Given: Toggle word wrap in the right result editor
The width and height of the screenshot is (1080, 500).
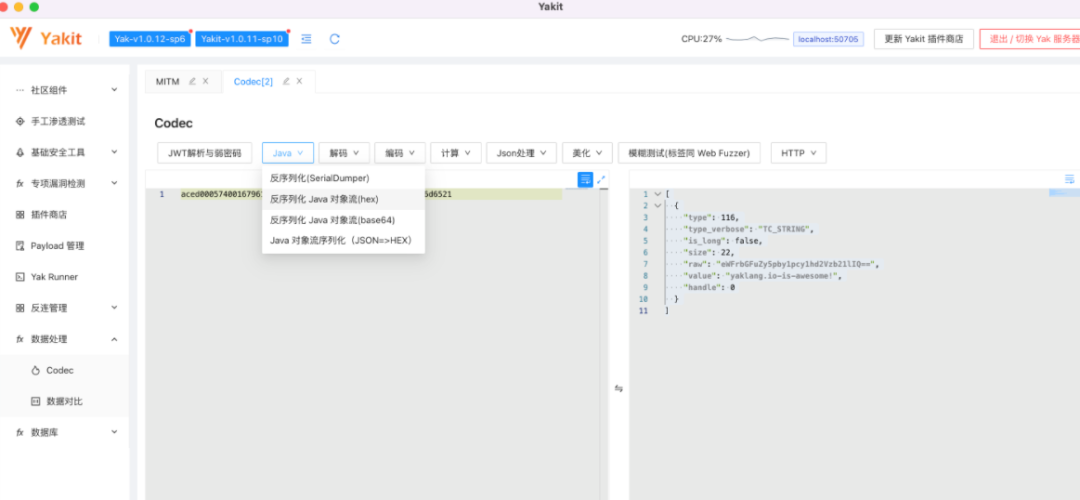Looking at the screenshot, I should (1070, 179).
